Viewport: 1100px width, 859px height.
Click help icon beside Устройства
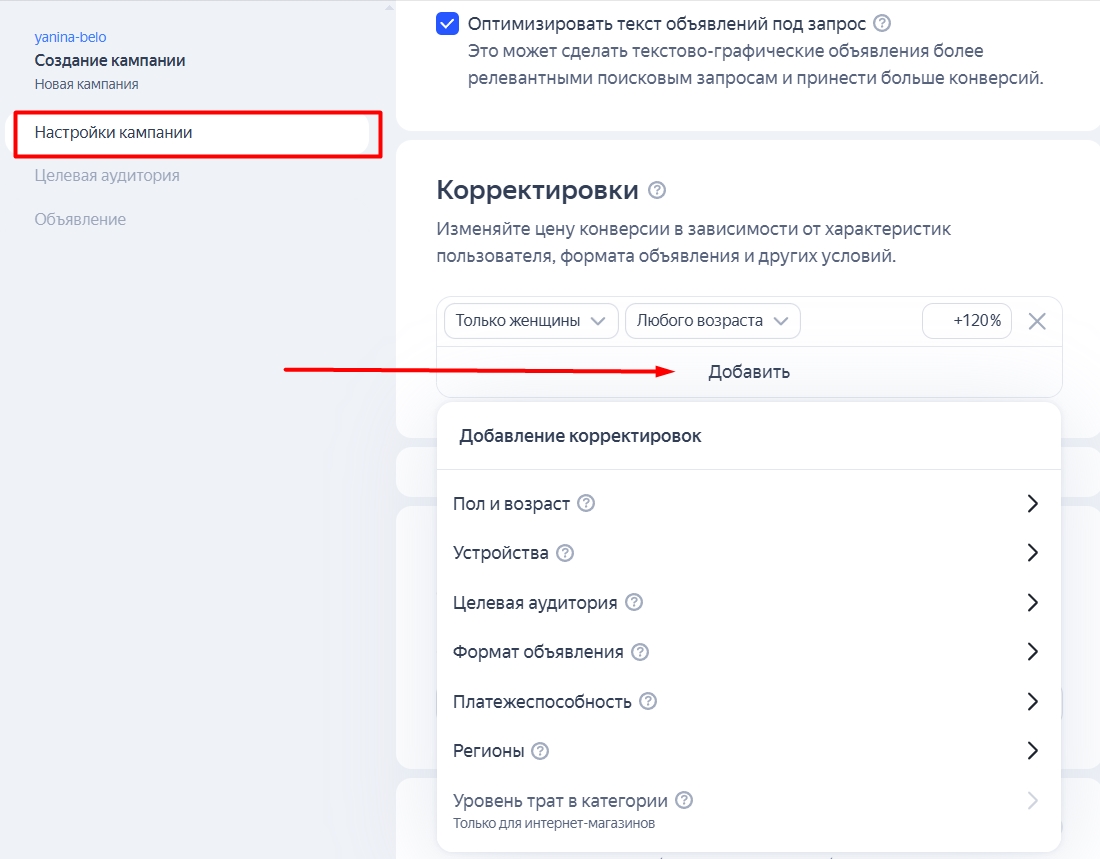[565, 553]
